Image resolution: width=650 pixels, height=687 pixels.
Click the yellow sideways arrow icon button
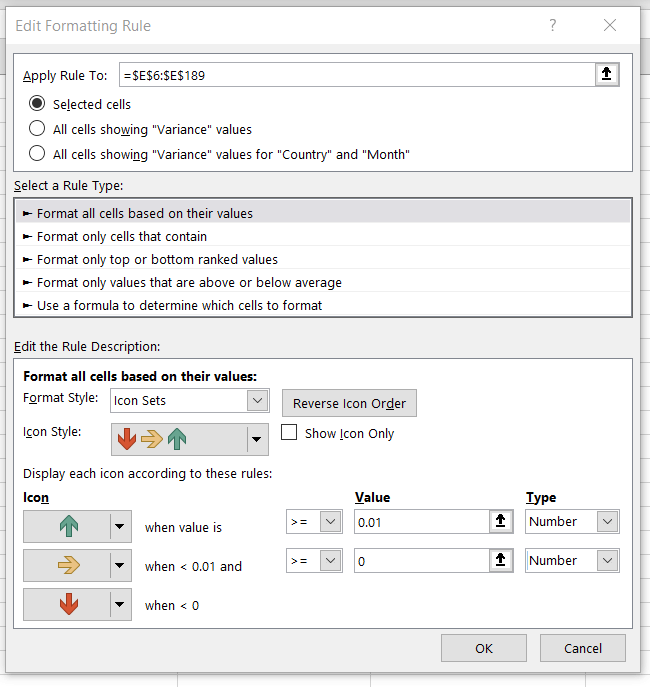(x=67, y=566)
